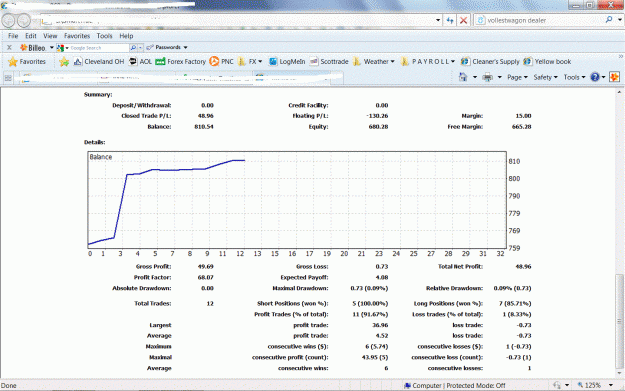
Task: Click the Google search magnifier button on the toolbar
Action: click(133, 48)
